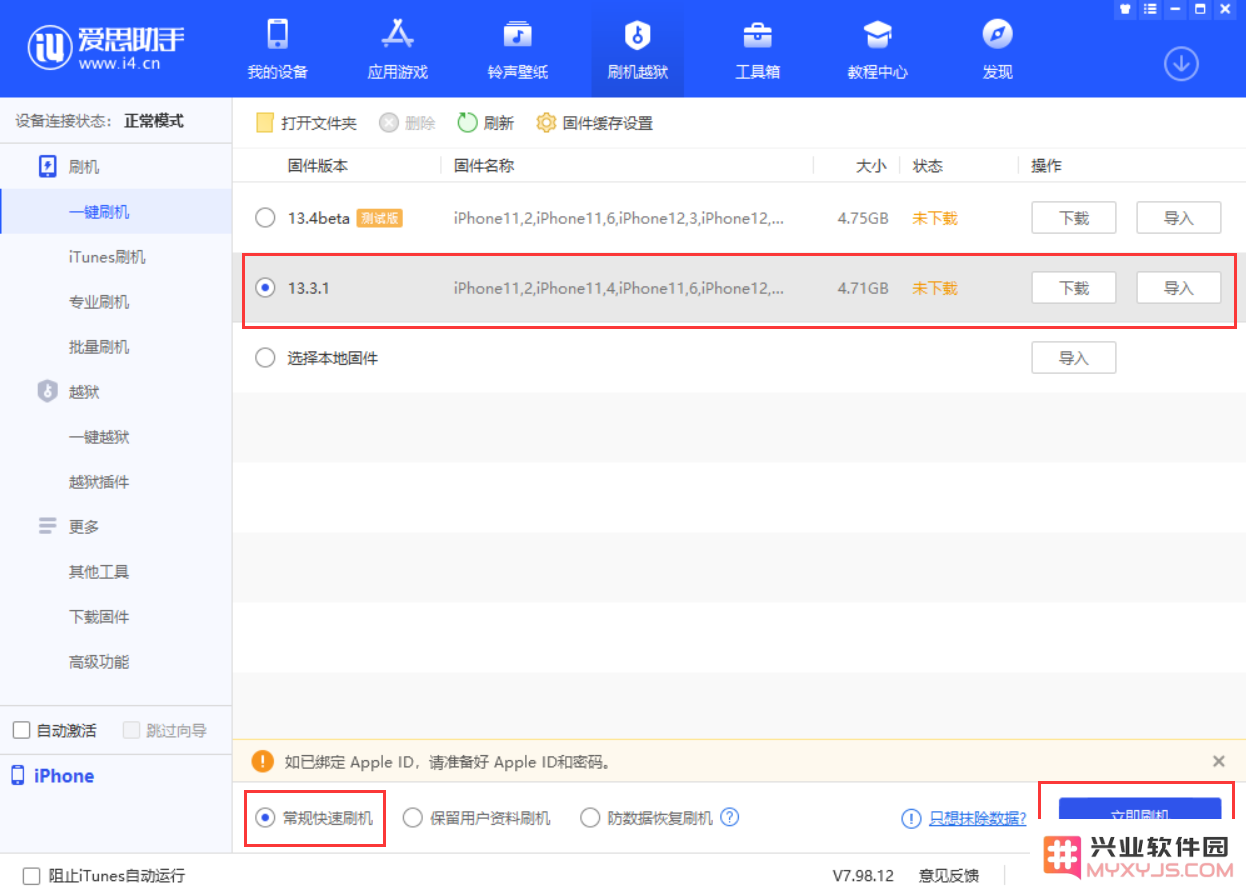Screen dimensions: 1246x894
Task: Import firmware for the 13.3.1 row
Action: [1179, 288]
